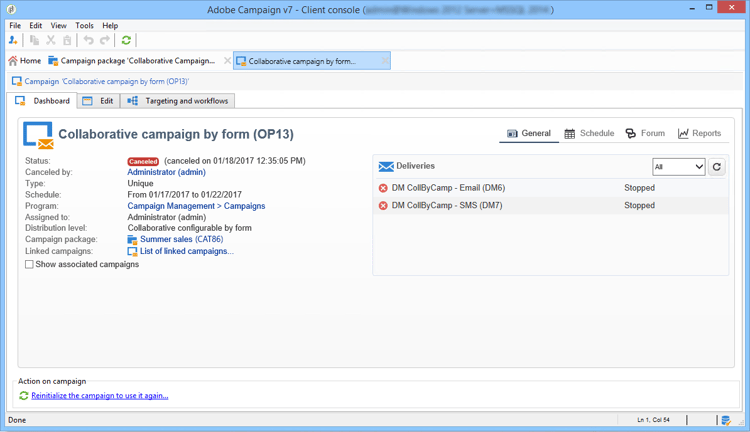Open List of linked campaigns link
Image resolution: width=750 pixels, height=432 pixels.
[187, 251]
